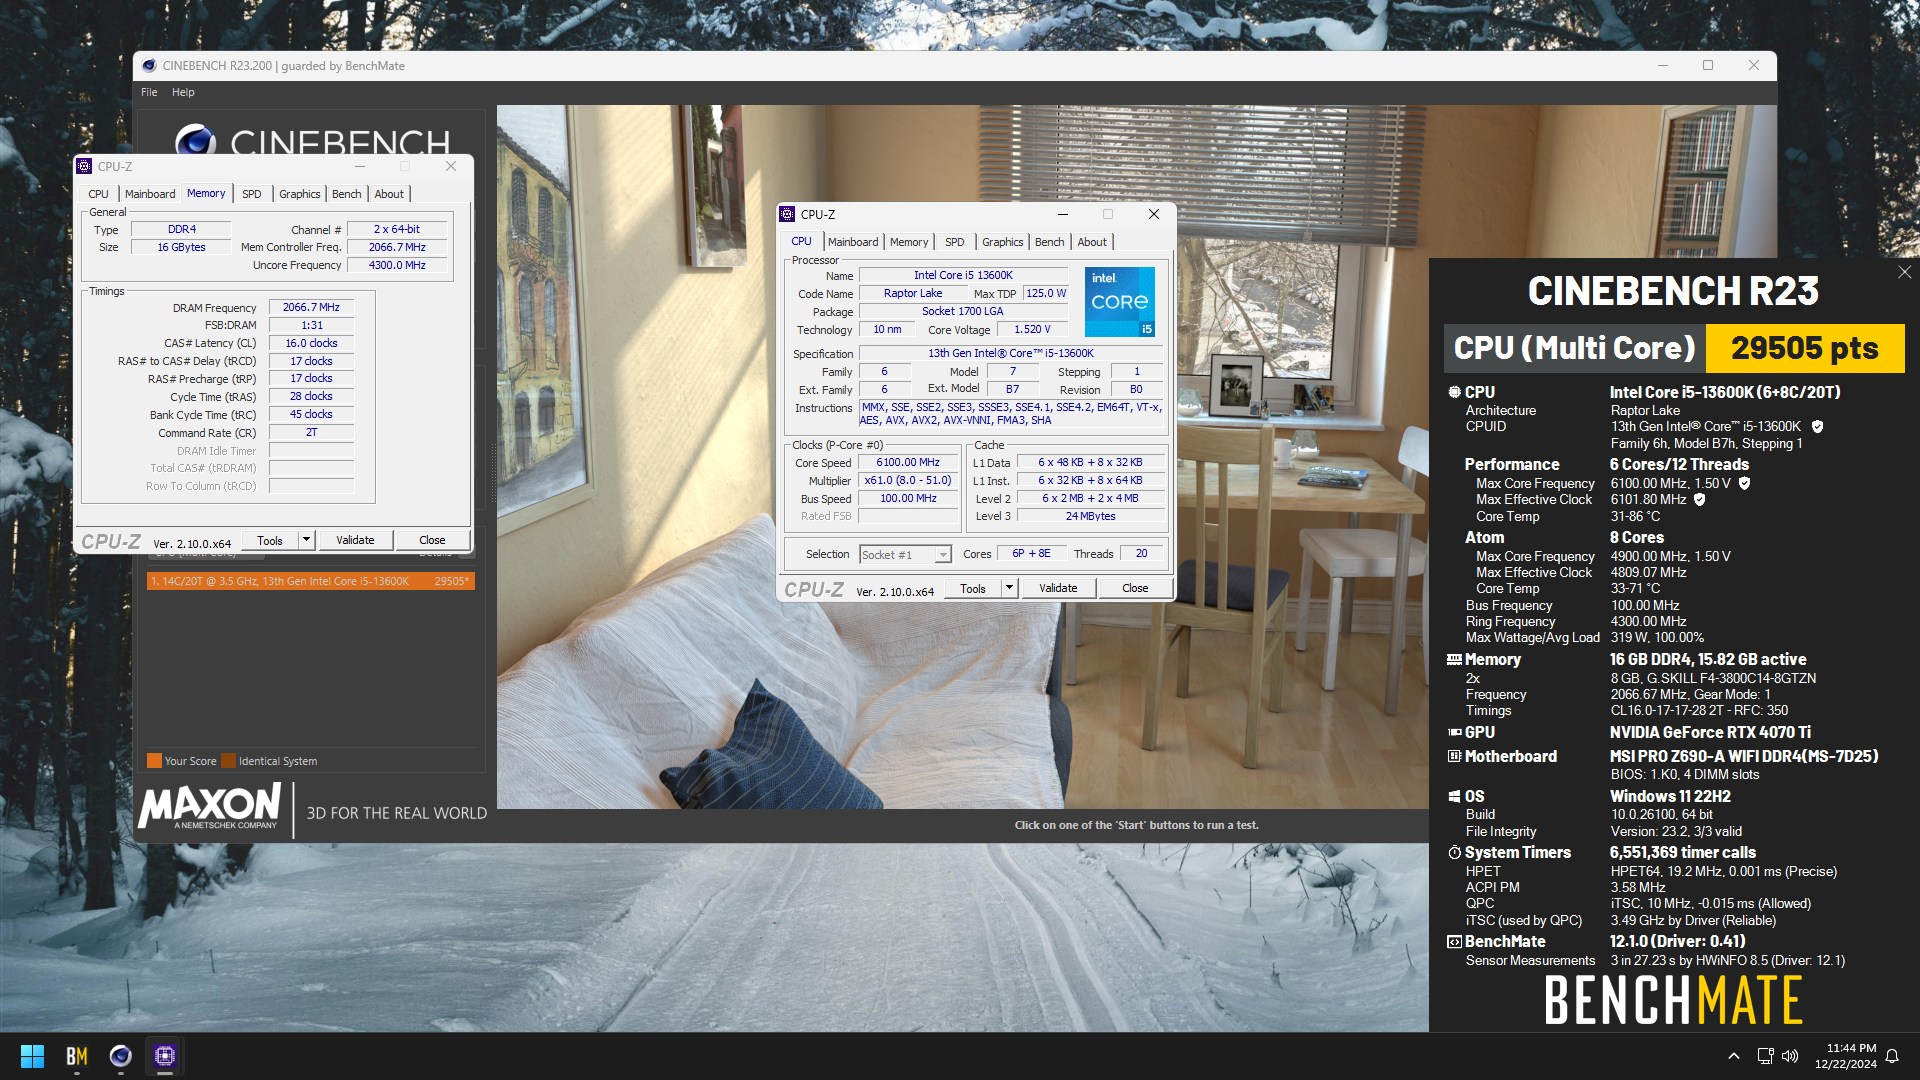The width and height of the screenshot is (1920, 1080).
Task: Click the rendered room image in Cinebench
Action: tap(1137, 457)
